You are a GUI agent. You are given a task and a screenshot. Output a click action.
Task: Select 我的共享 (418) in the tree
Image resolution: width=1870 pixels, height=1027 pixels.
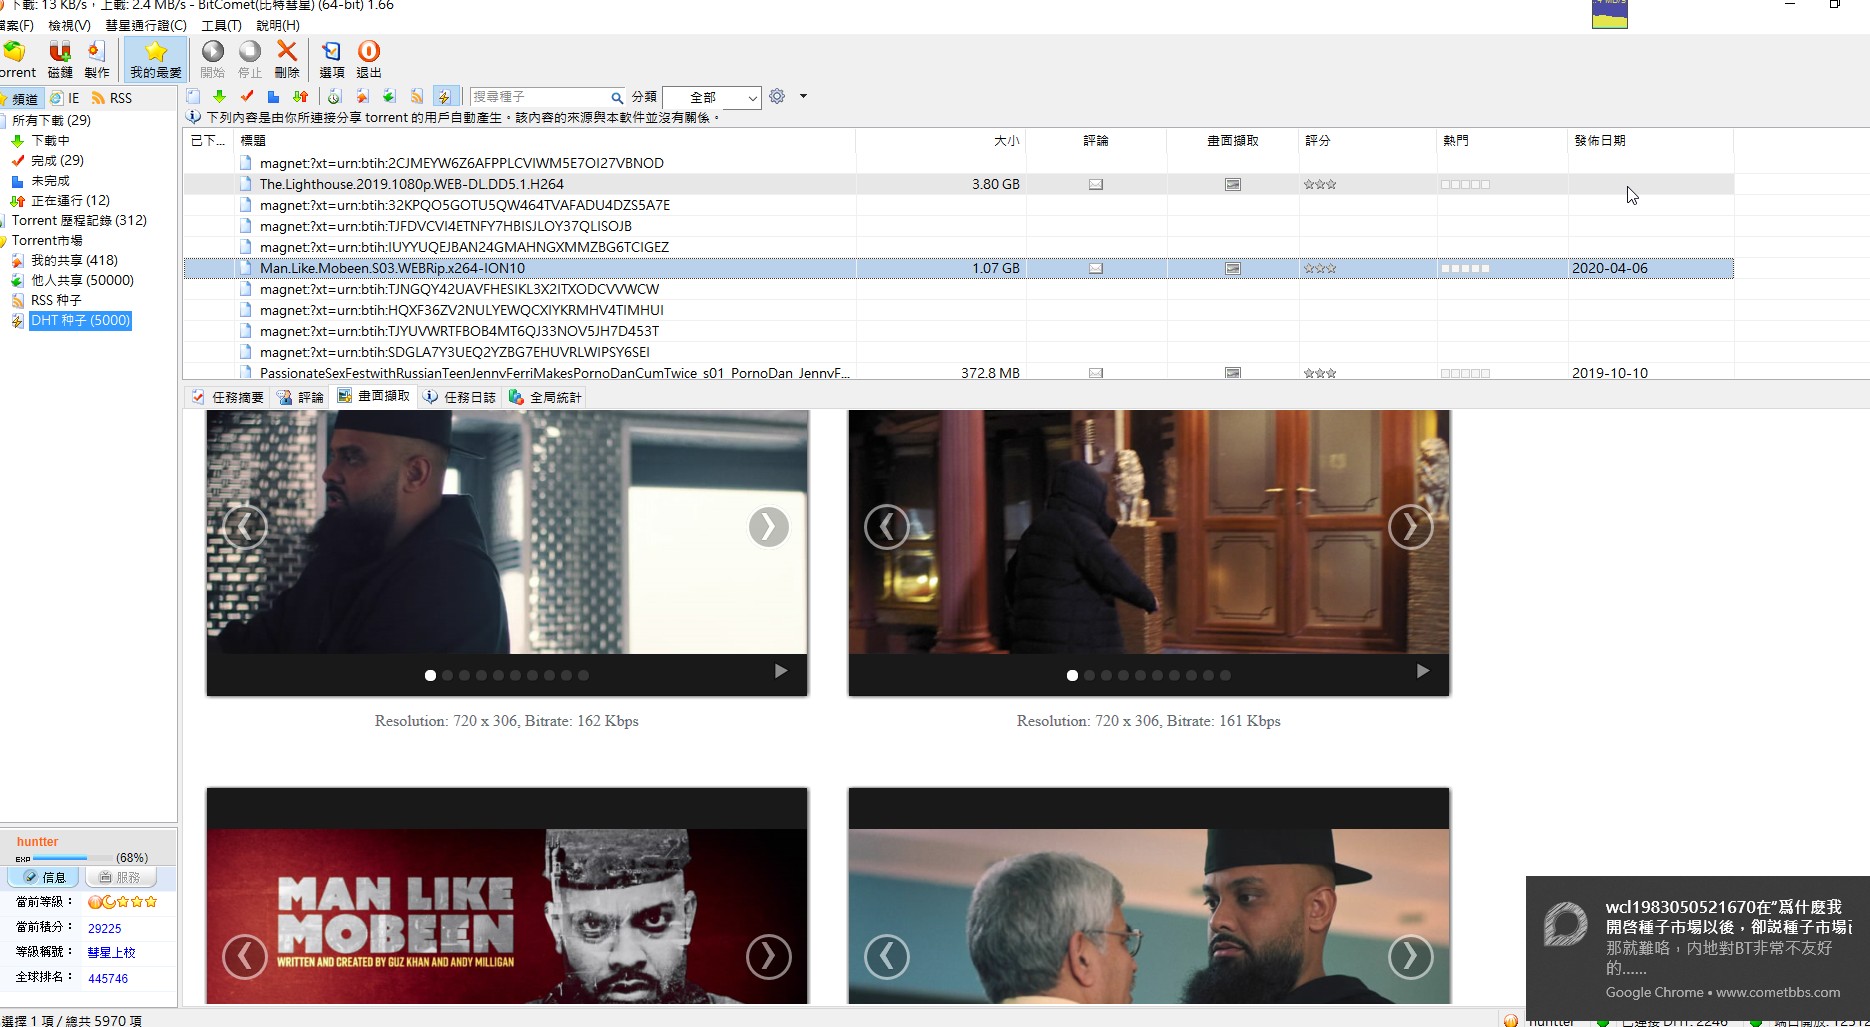pos(74,260)
